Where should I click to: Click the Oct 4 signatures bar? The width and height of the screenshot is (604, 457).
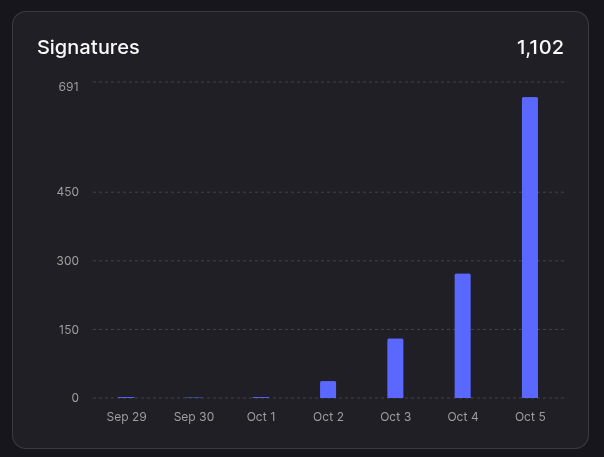(x=462, y=336)
